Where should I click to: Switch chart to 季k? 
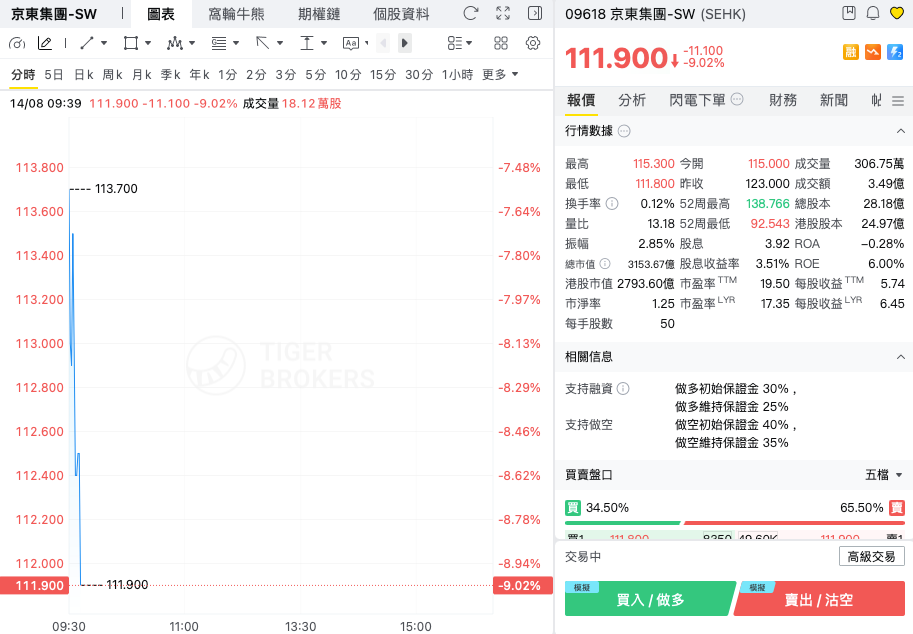click(x=171, y=75)
